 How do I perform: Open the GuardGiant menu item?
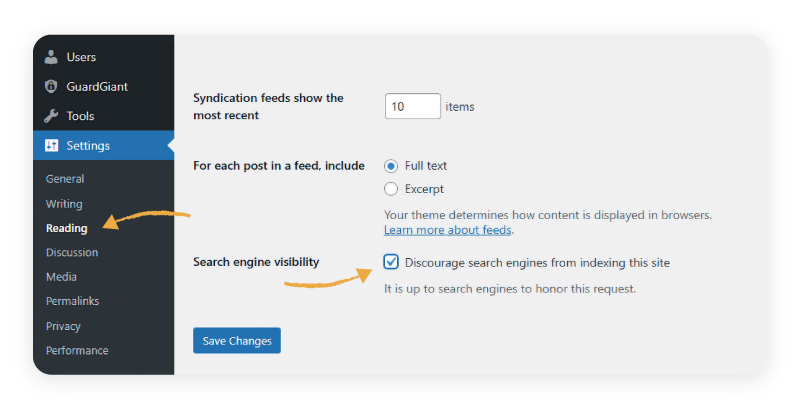pos(95,87)
